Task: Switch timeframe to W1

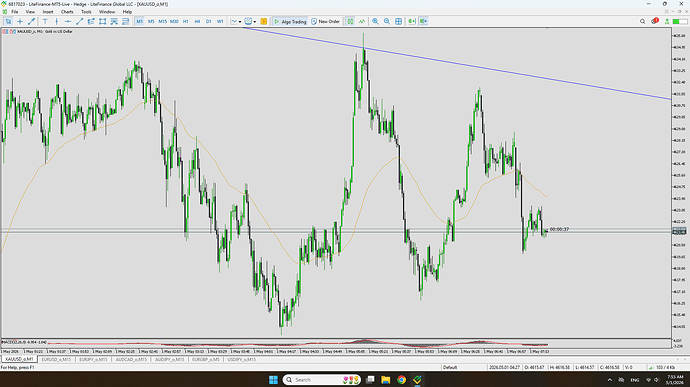Action: pos(220,21)
